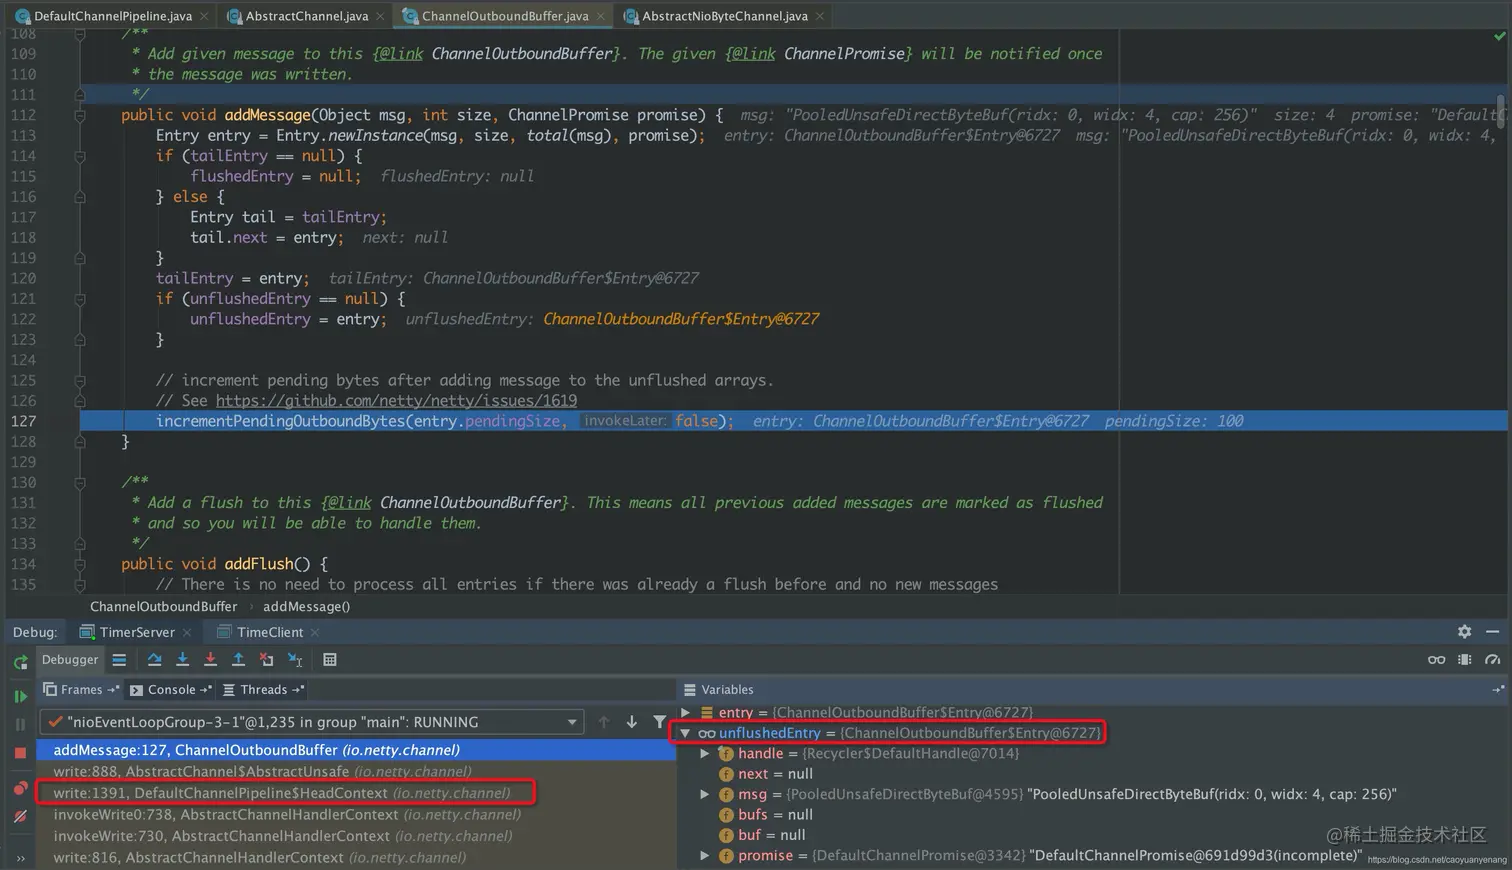Close the TimeClient debug session
Image resolution: width=1512 pixels, height=870 pixels.
[x=315, y=632]
